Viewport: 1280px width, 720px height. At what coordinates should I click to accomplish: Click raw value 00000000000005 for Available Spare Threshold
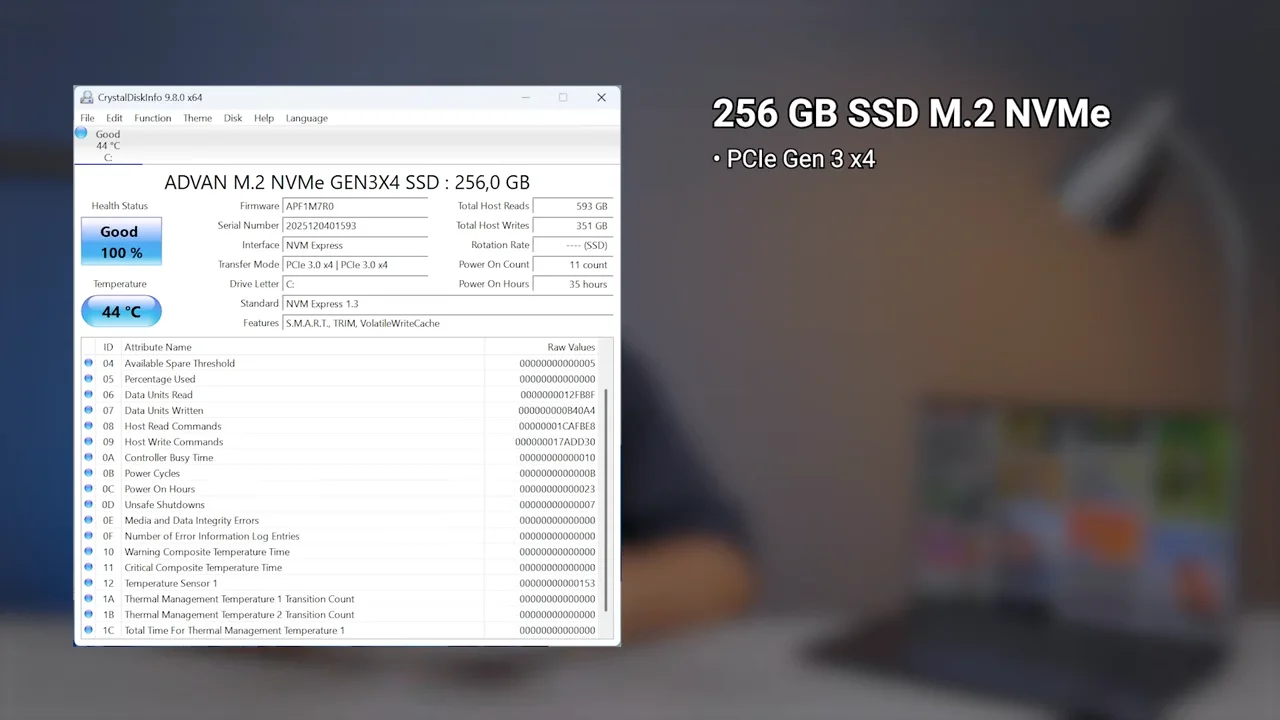(x=557, y=363)
